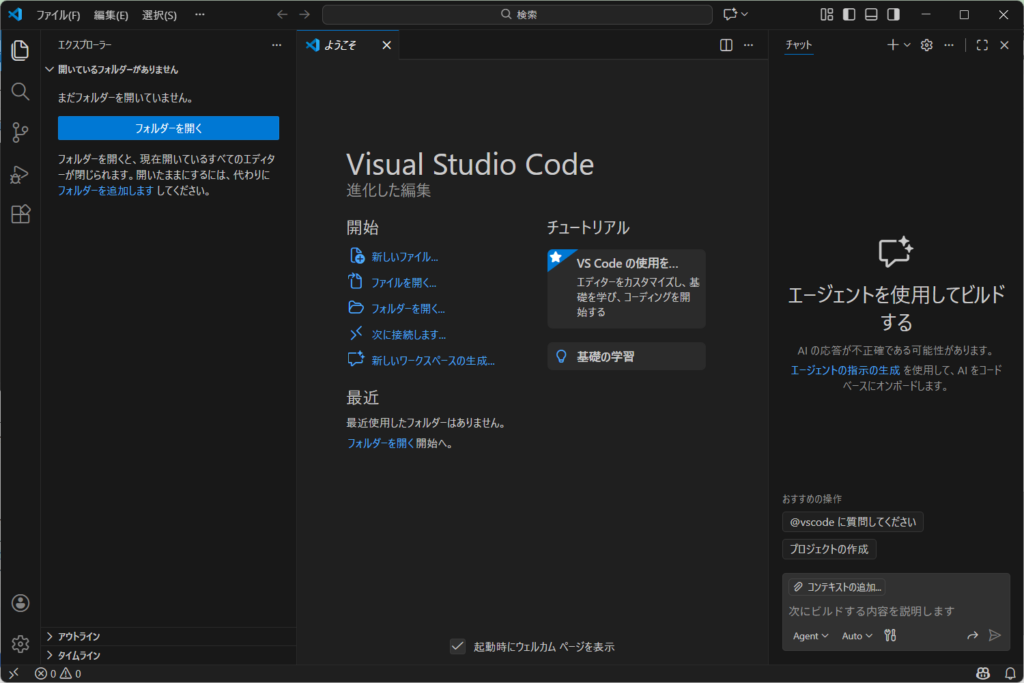Toggle the primary sidebar layout button

point(849,15)
